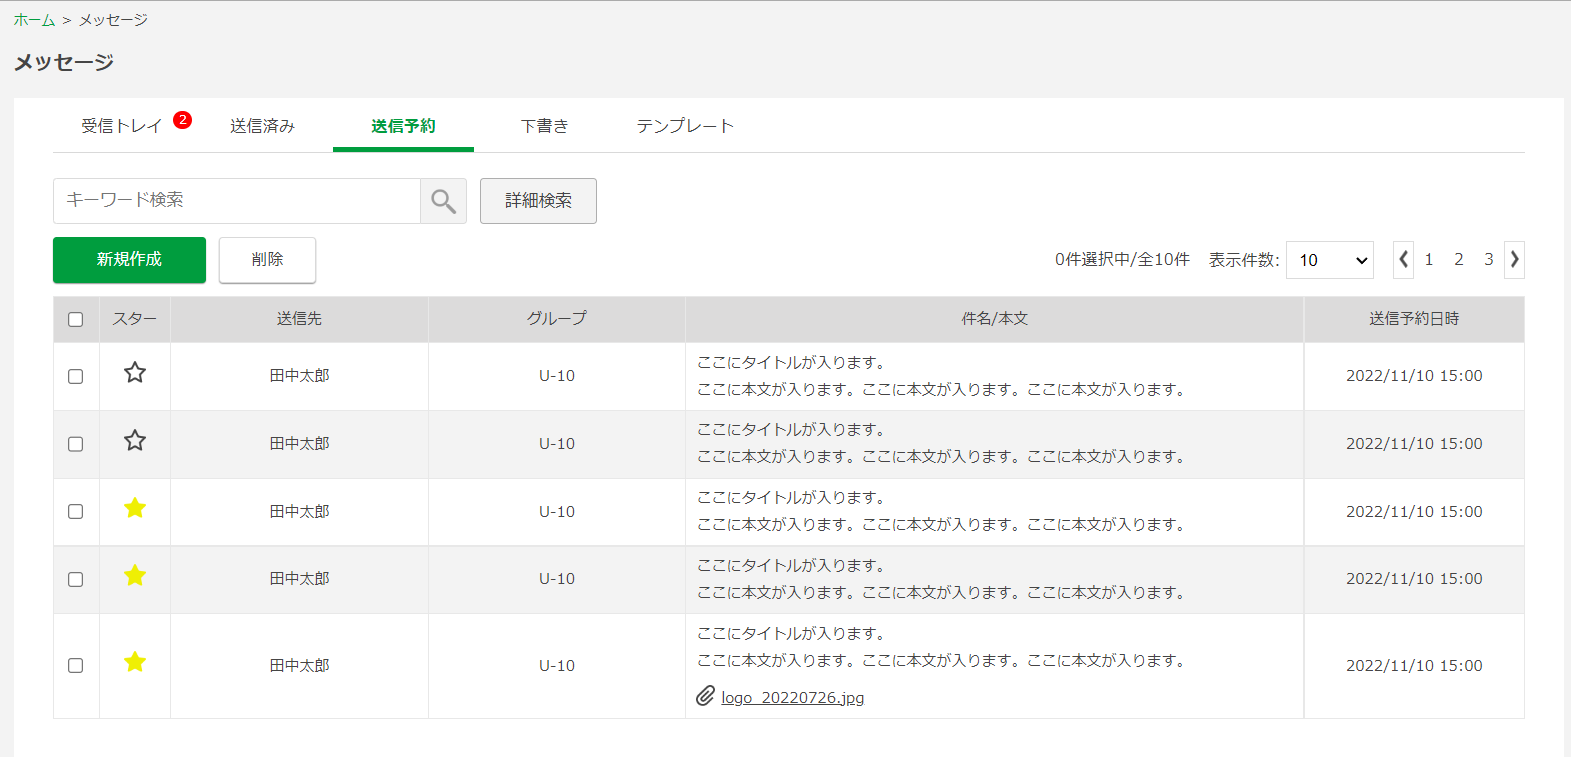Click the 送信予約日時 column header
This screenshot has width=1571, height=757.
(x=1414, y=319)
